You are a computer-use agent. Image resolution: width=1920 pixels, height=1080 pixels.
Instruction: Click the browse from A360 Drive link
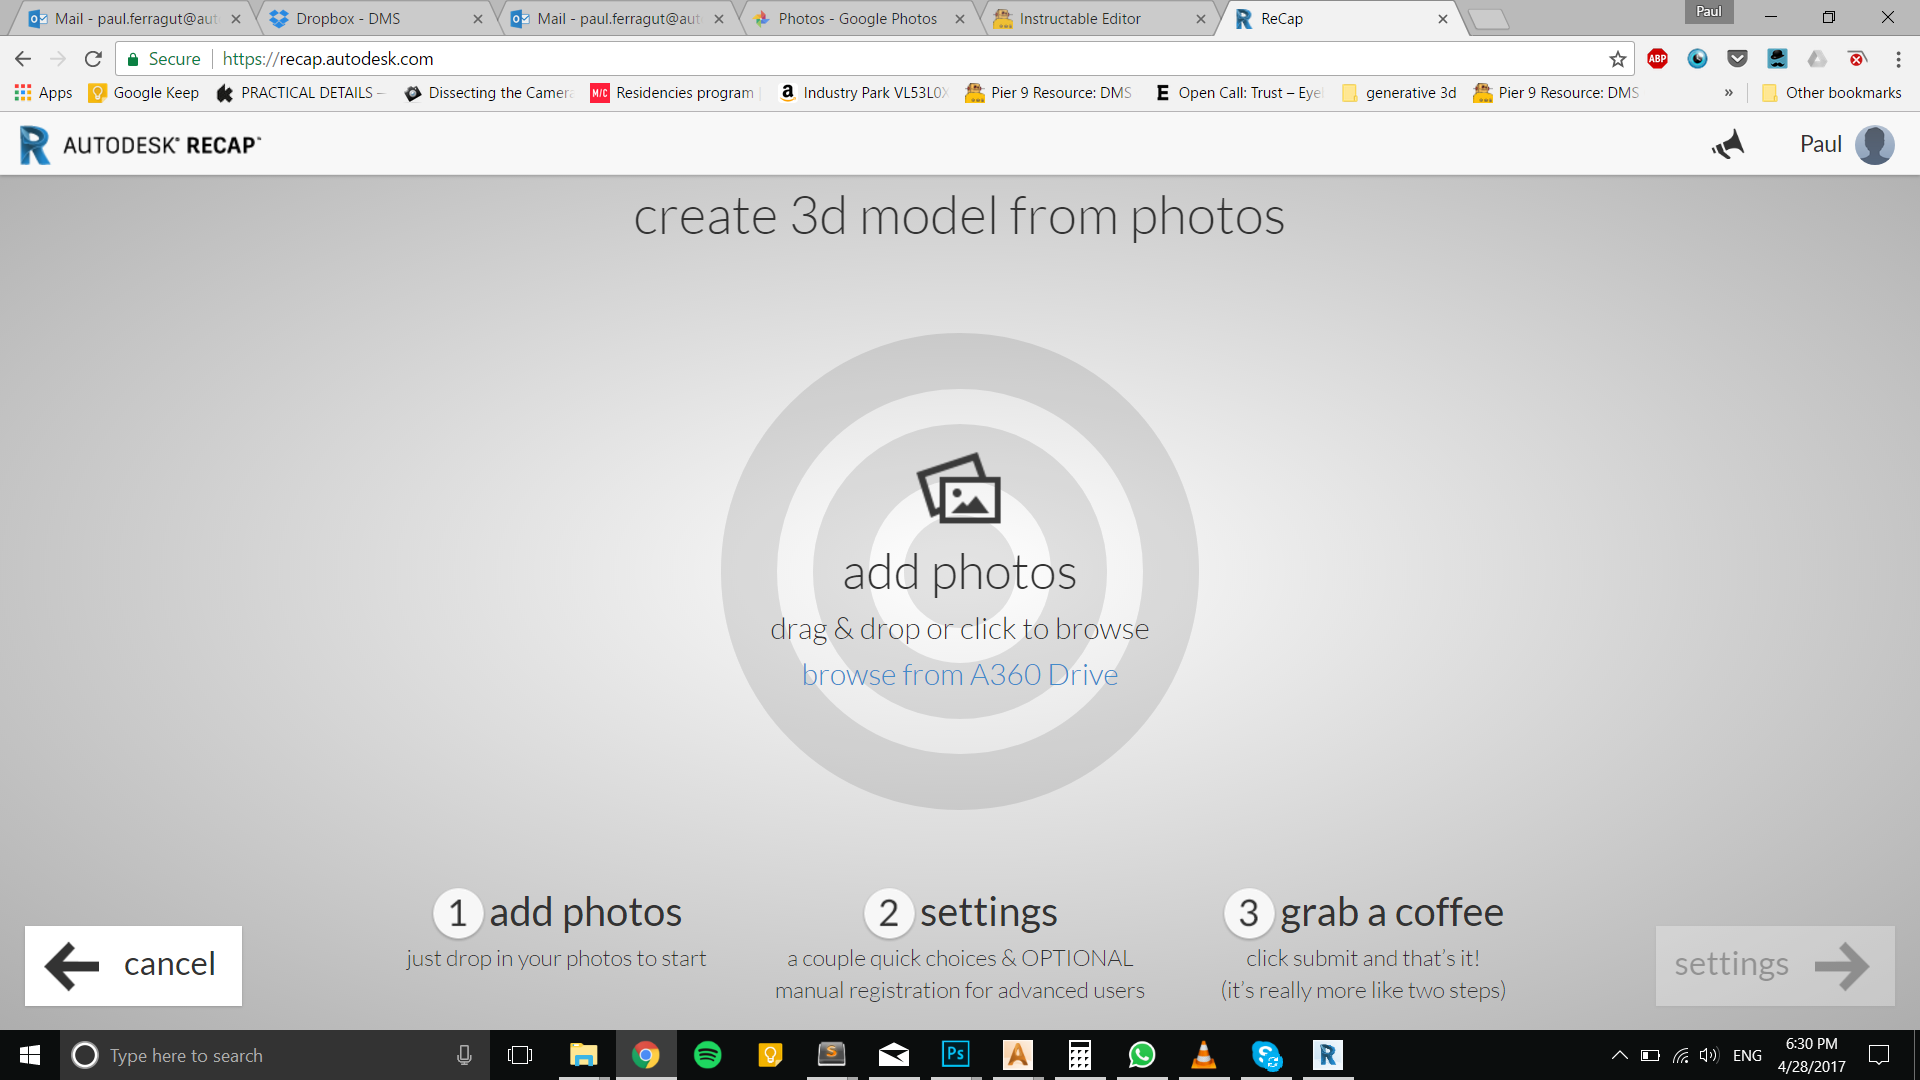coord(959,675)
